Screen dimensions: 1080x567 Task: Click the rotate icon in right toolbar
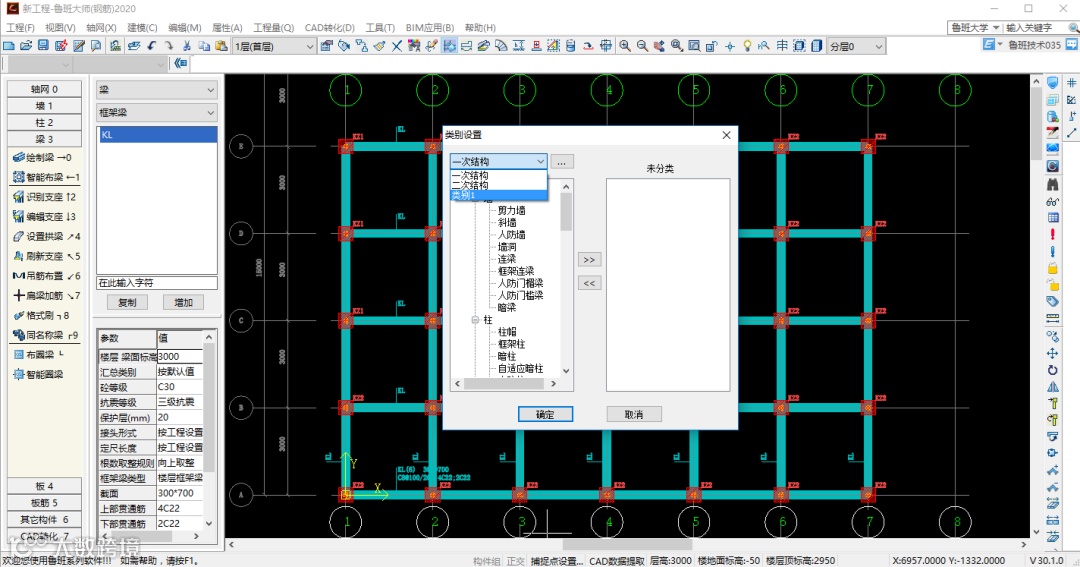1052,369
